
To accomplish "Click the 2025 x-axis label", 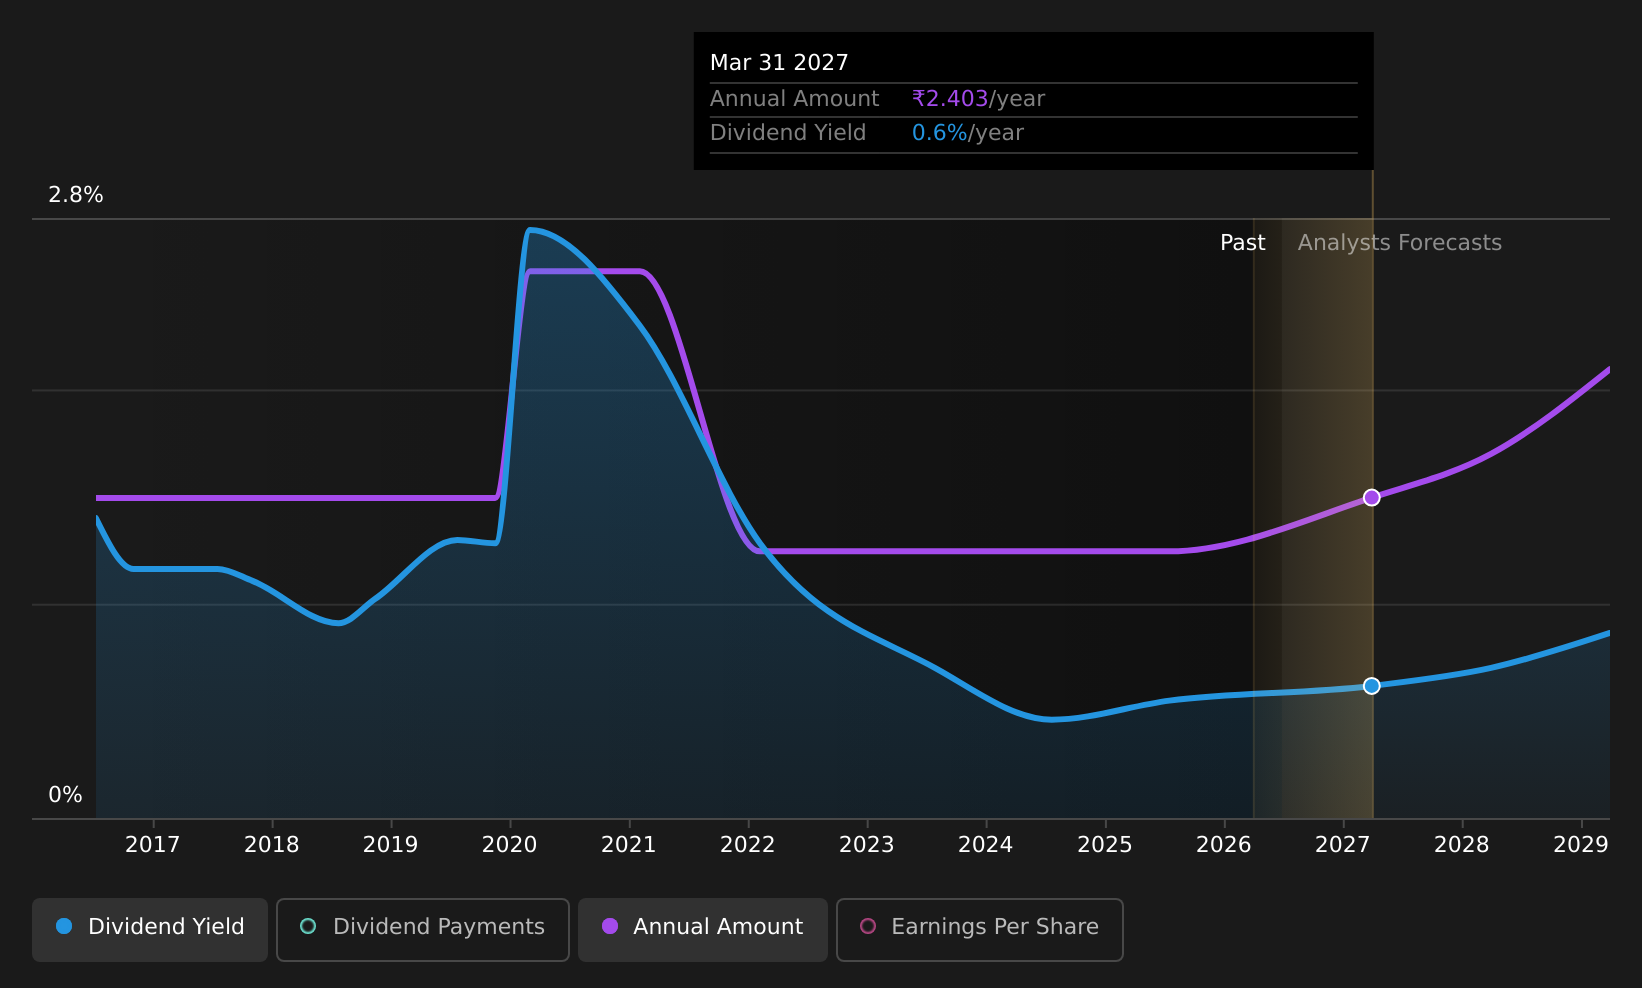I will tap(1105, 845).
